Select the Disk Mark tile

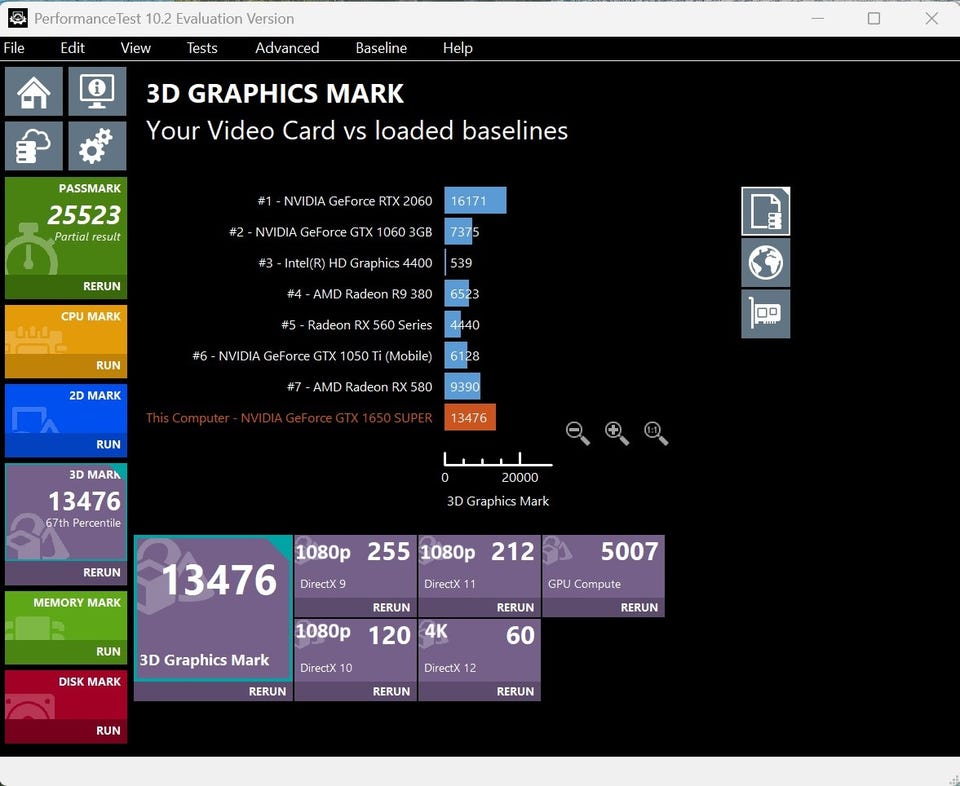click(66, 695)
